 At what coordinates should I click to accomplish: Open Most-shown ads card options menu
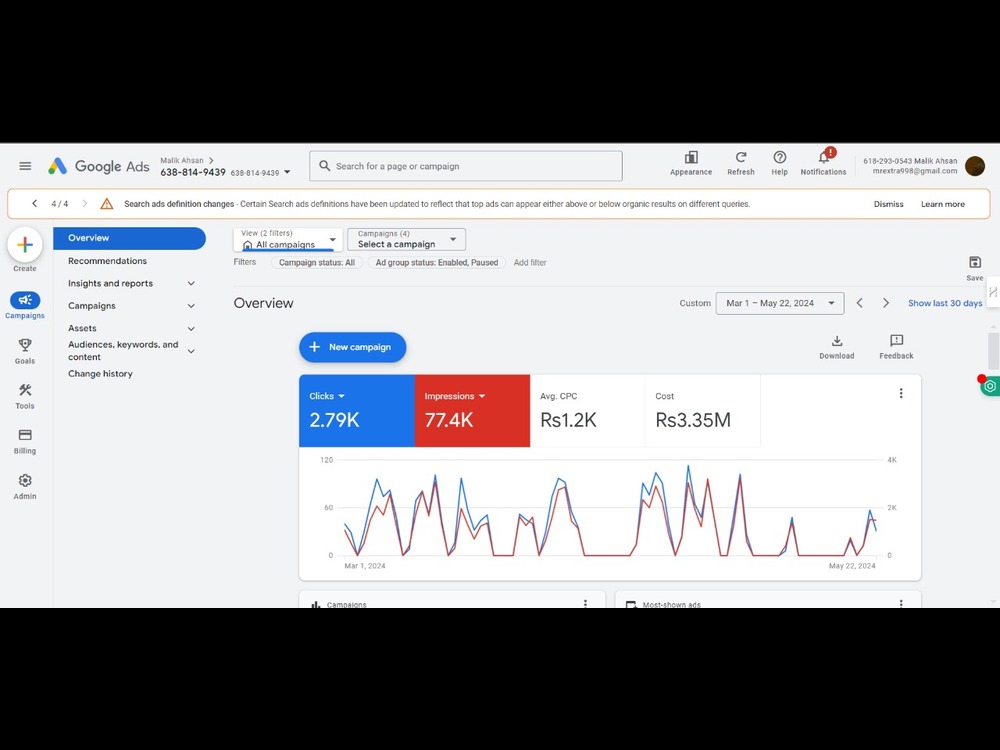(x=901, y=603)
